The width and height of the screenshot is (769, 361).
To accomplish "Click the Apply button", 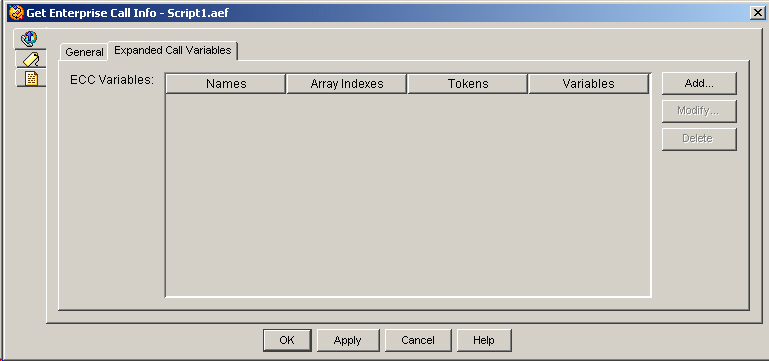I will [348, 340].
